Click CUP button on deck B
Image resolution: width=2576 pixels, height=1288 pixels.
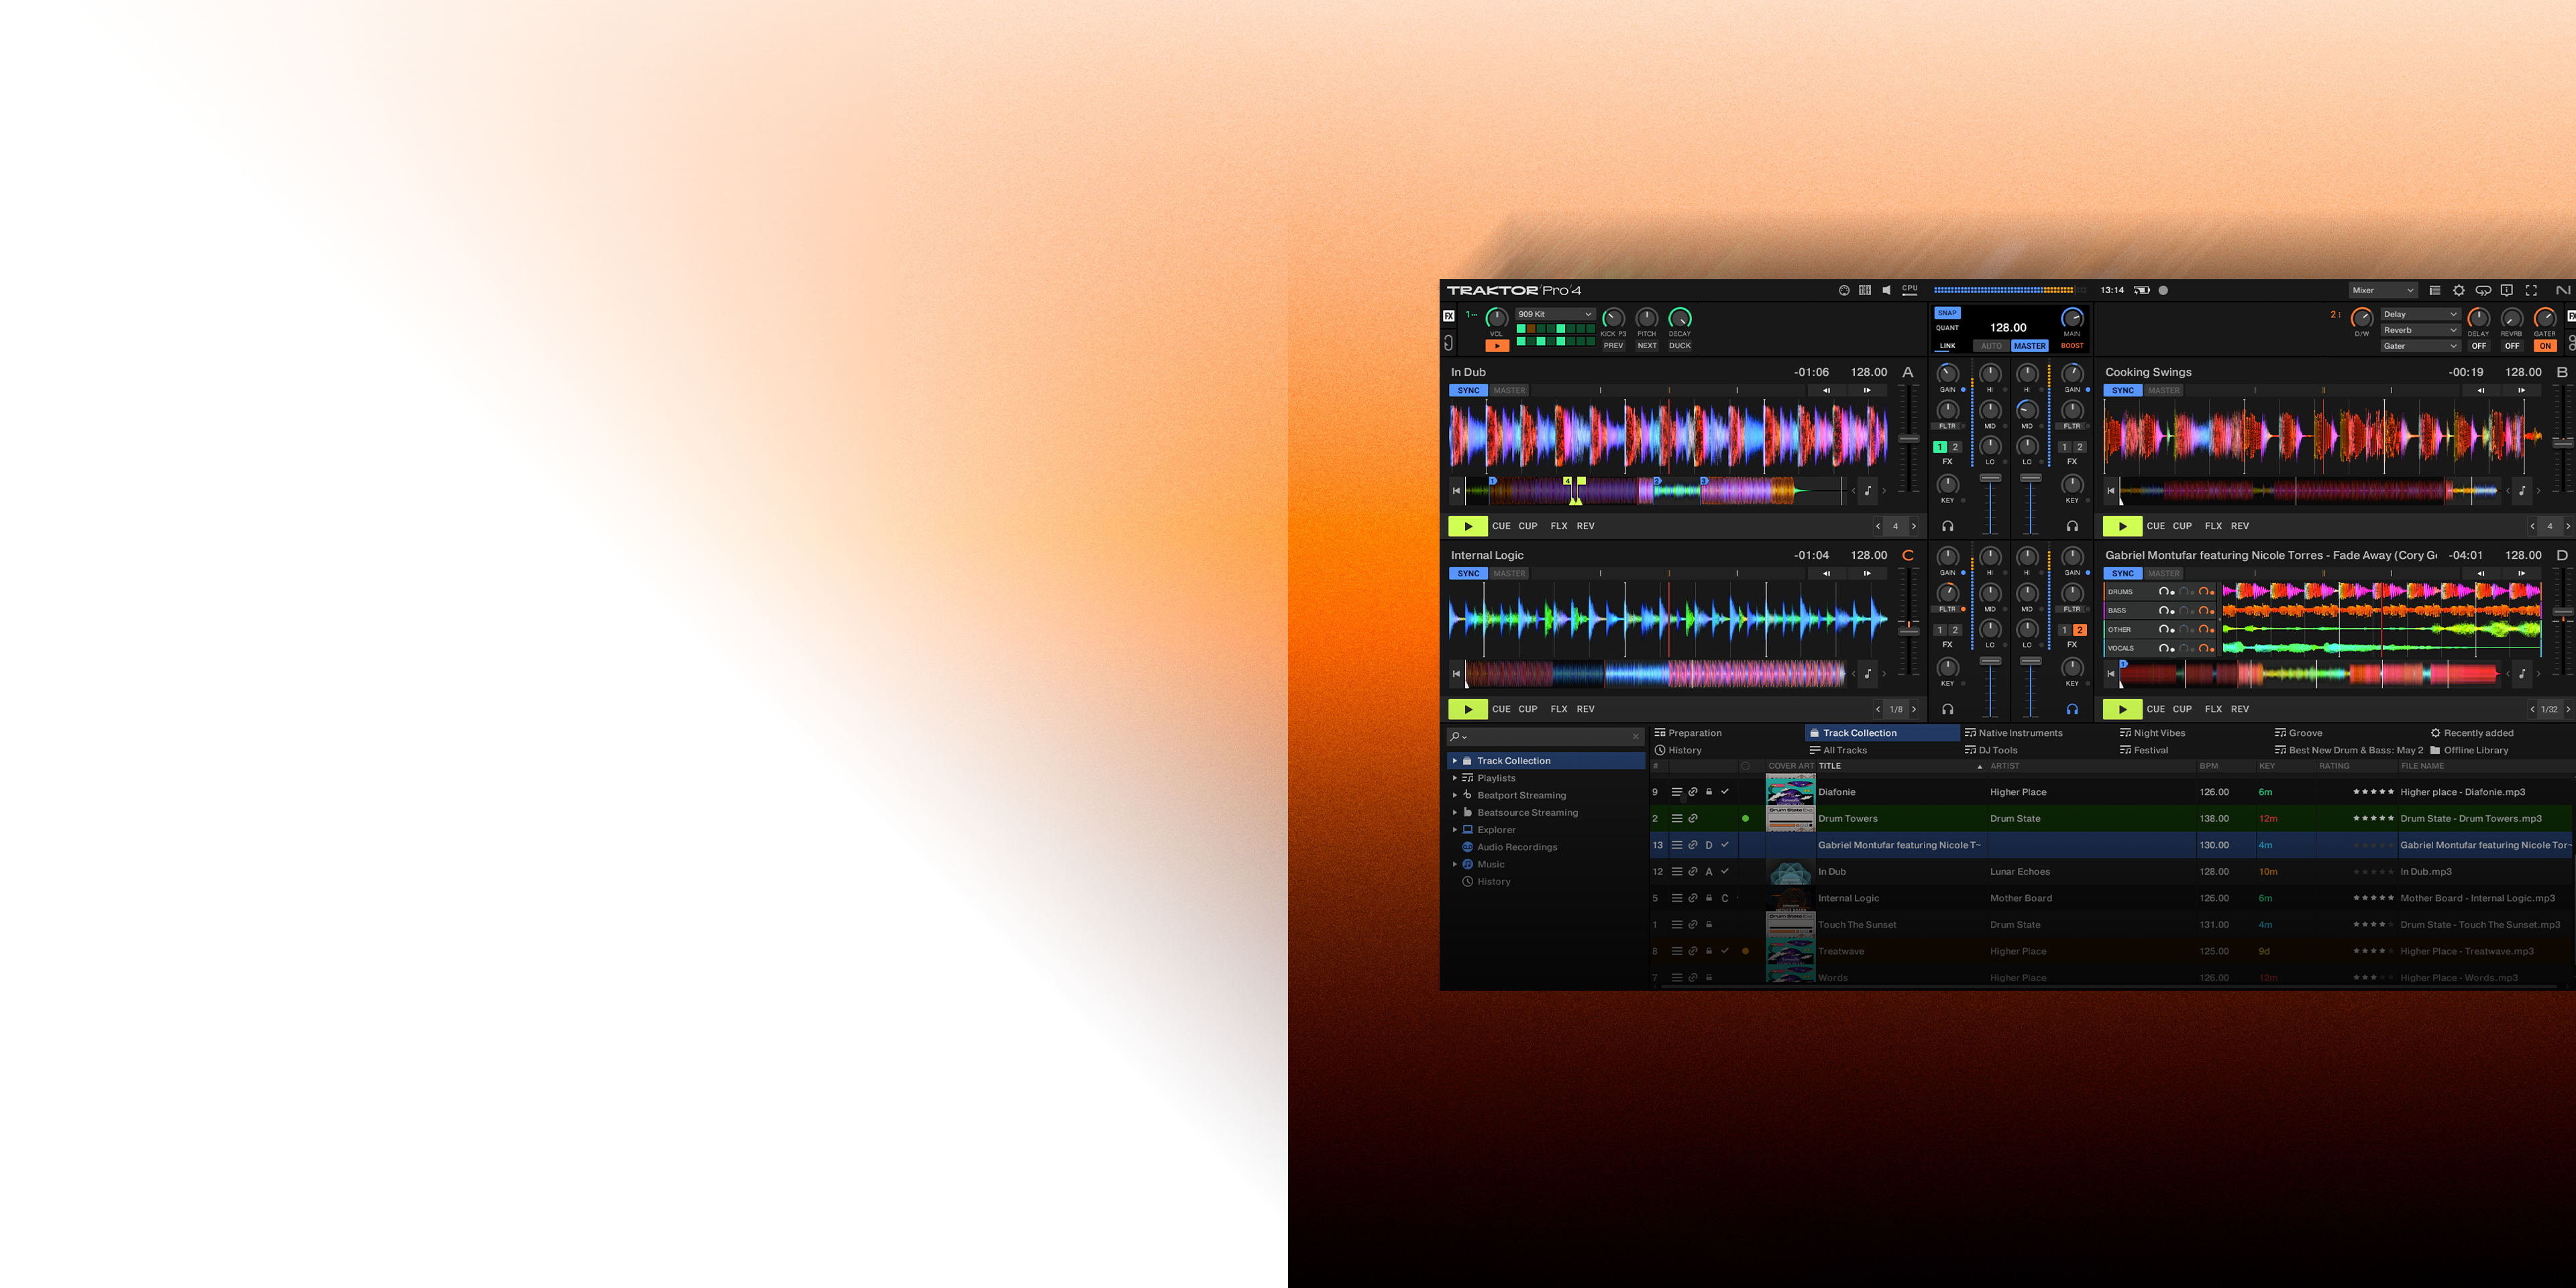click(x=2182, y=526)
